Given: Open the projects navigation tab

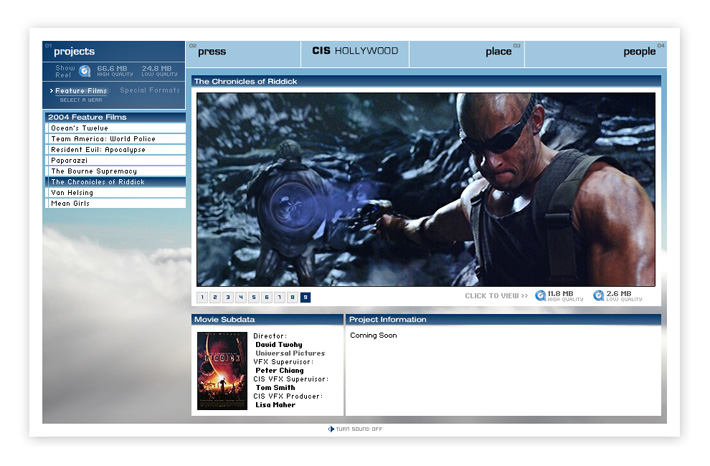Looking at the screenshot, I should 114,51.
